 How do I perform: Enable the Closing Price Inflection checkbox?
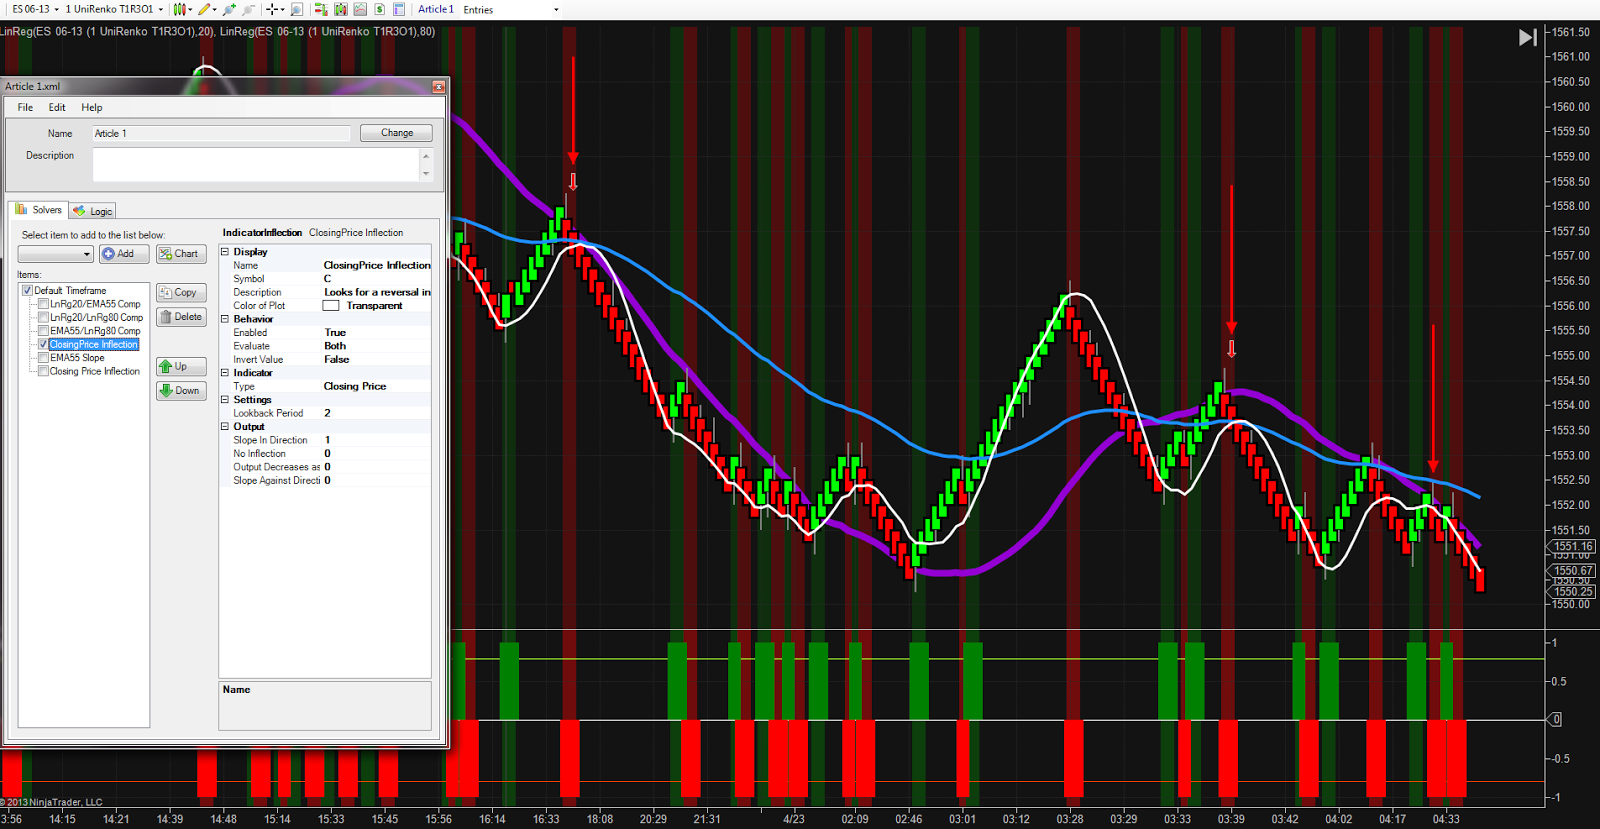coord(43,371)
